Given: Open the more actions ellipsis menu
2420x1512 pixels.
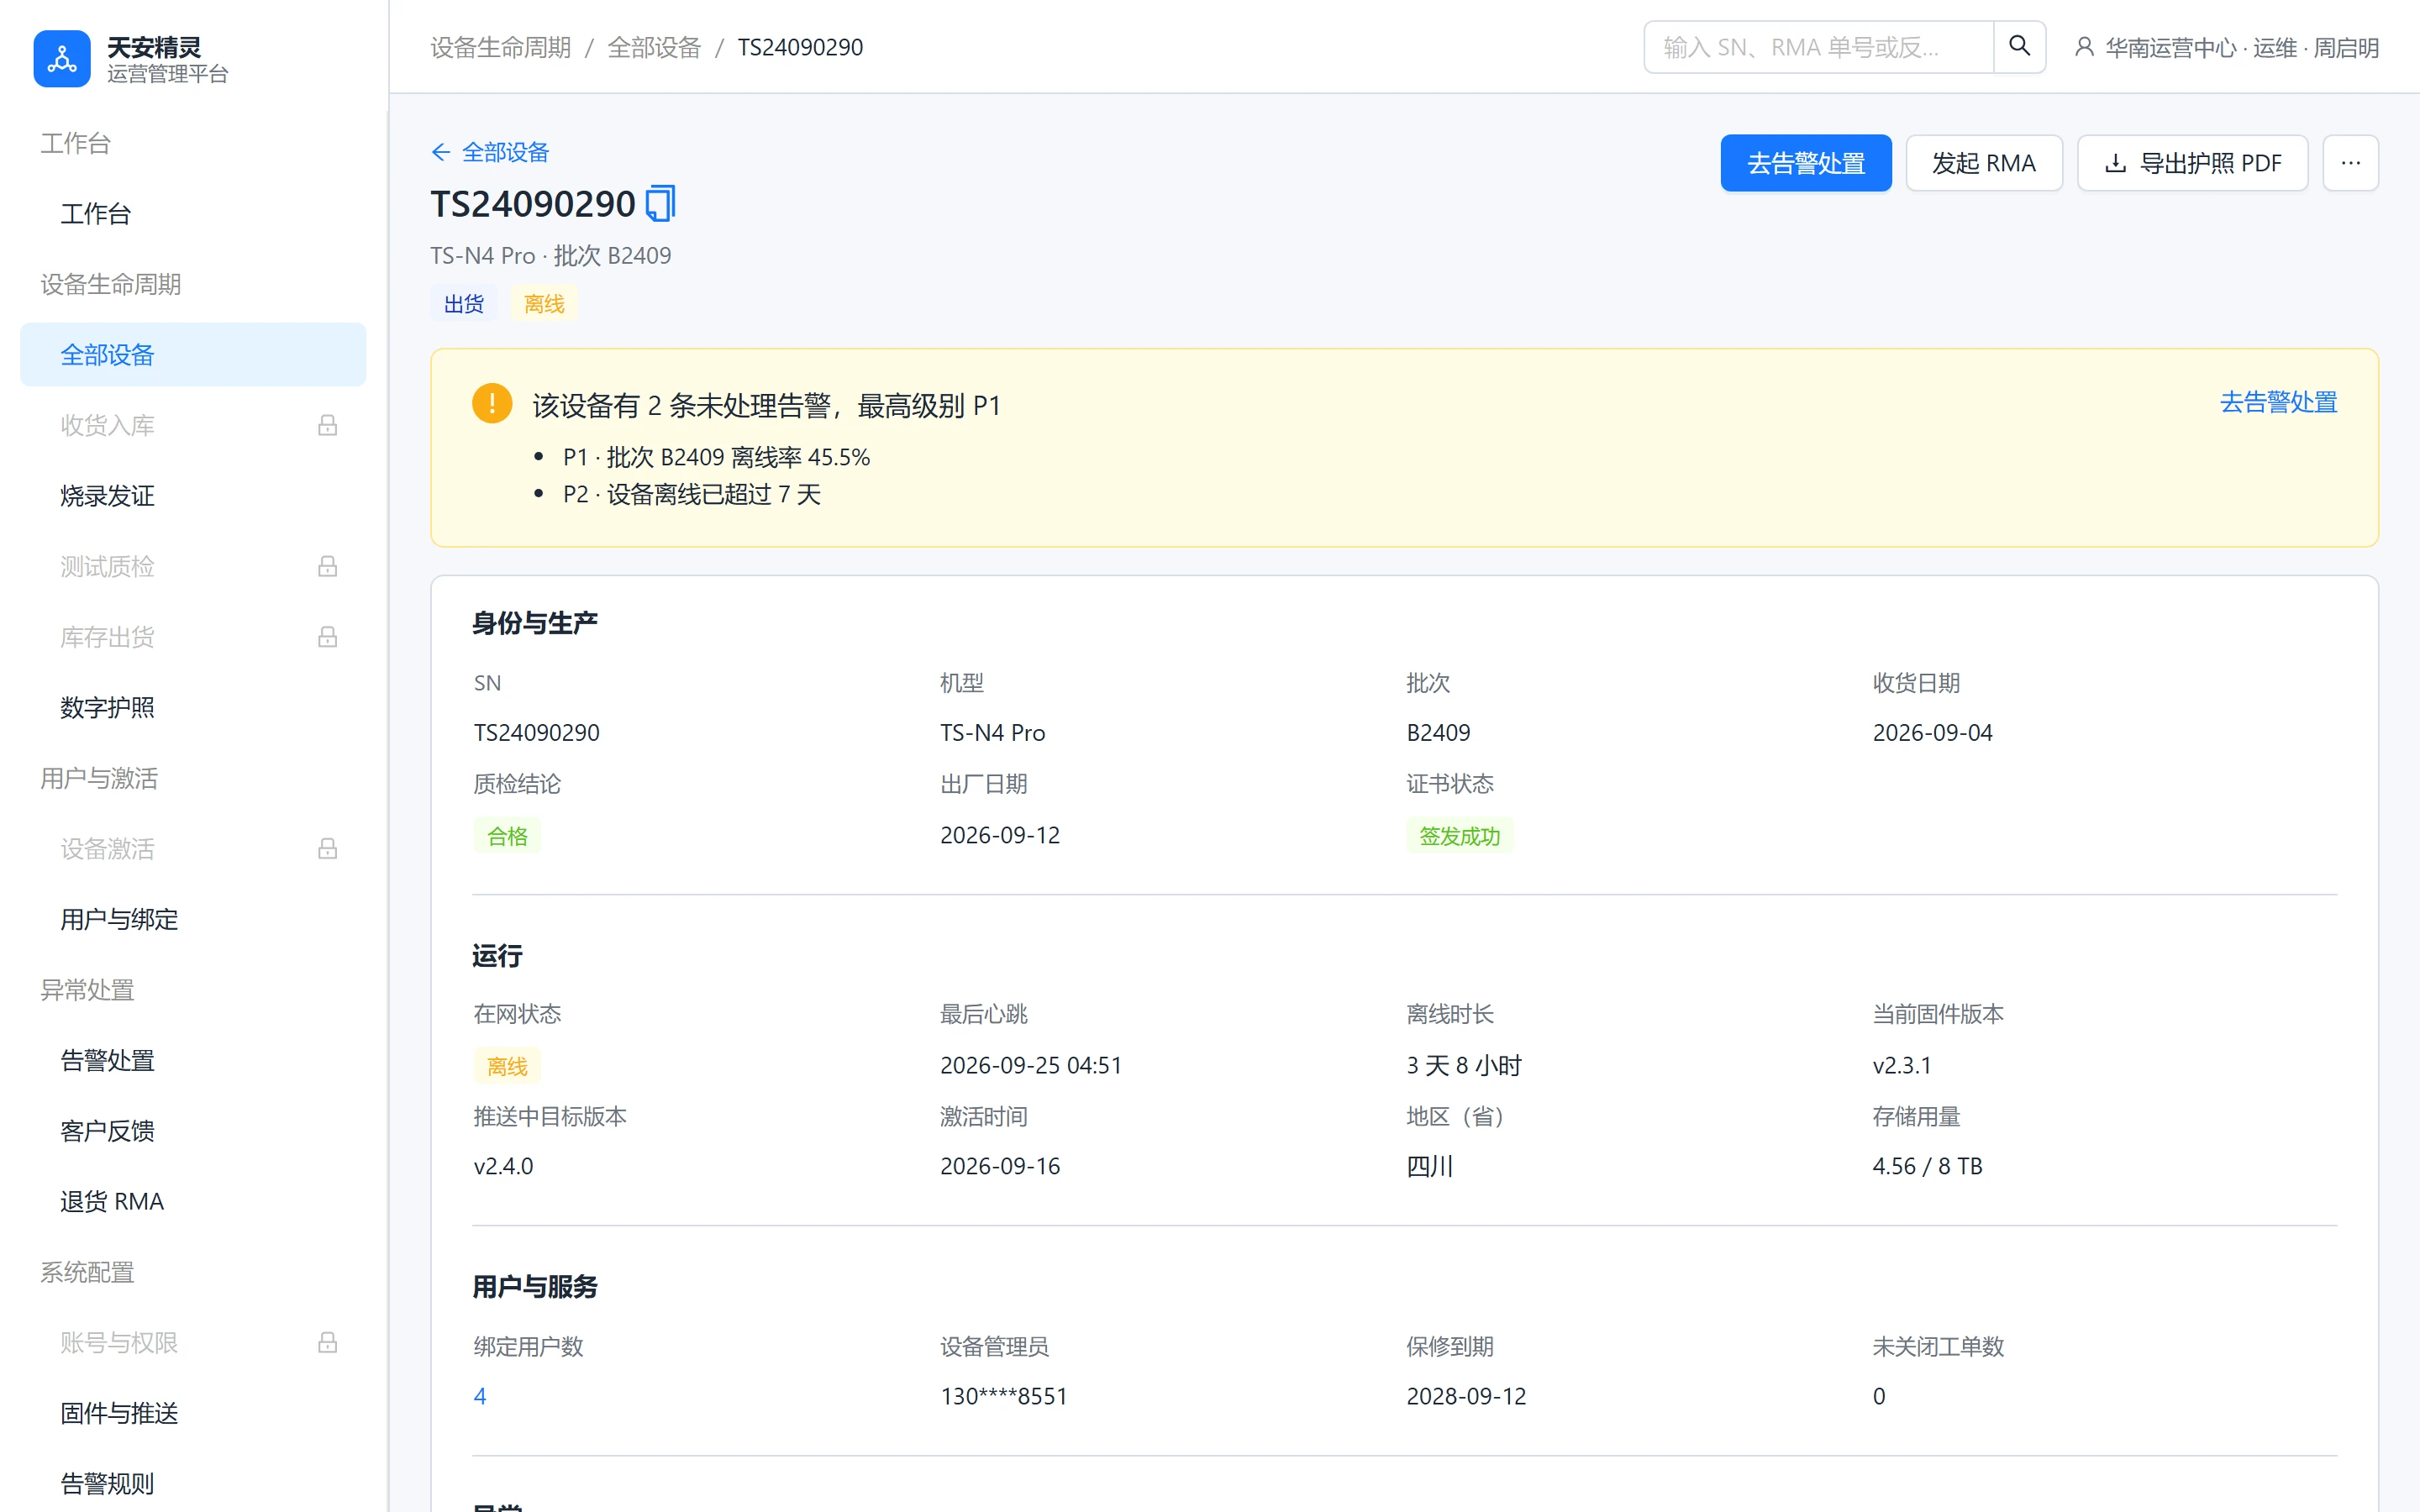Looking at the screenshot, I should point(2350,163).
